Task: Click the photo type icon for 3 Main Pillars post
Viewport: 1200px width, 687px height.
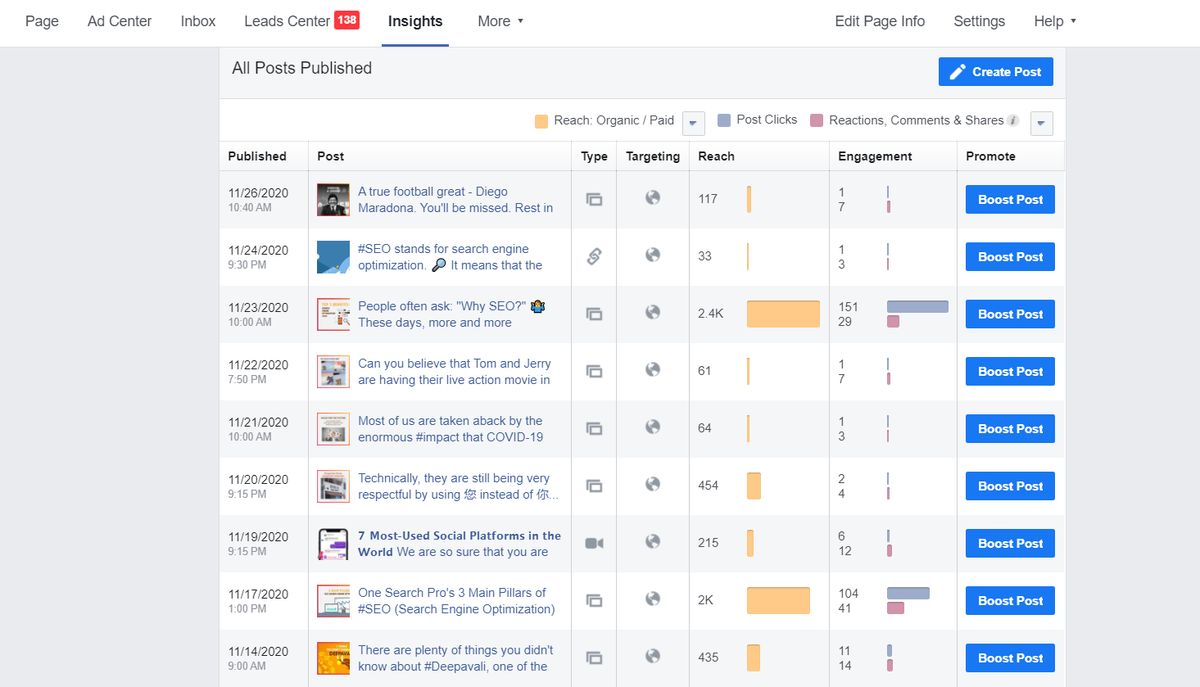Action: point(594,601)
